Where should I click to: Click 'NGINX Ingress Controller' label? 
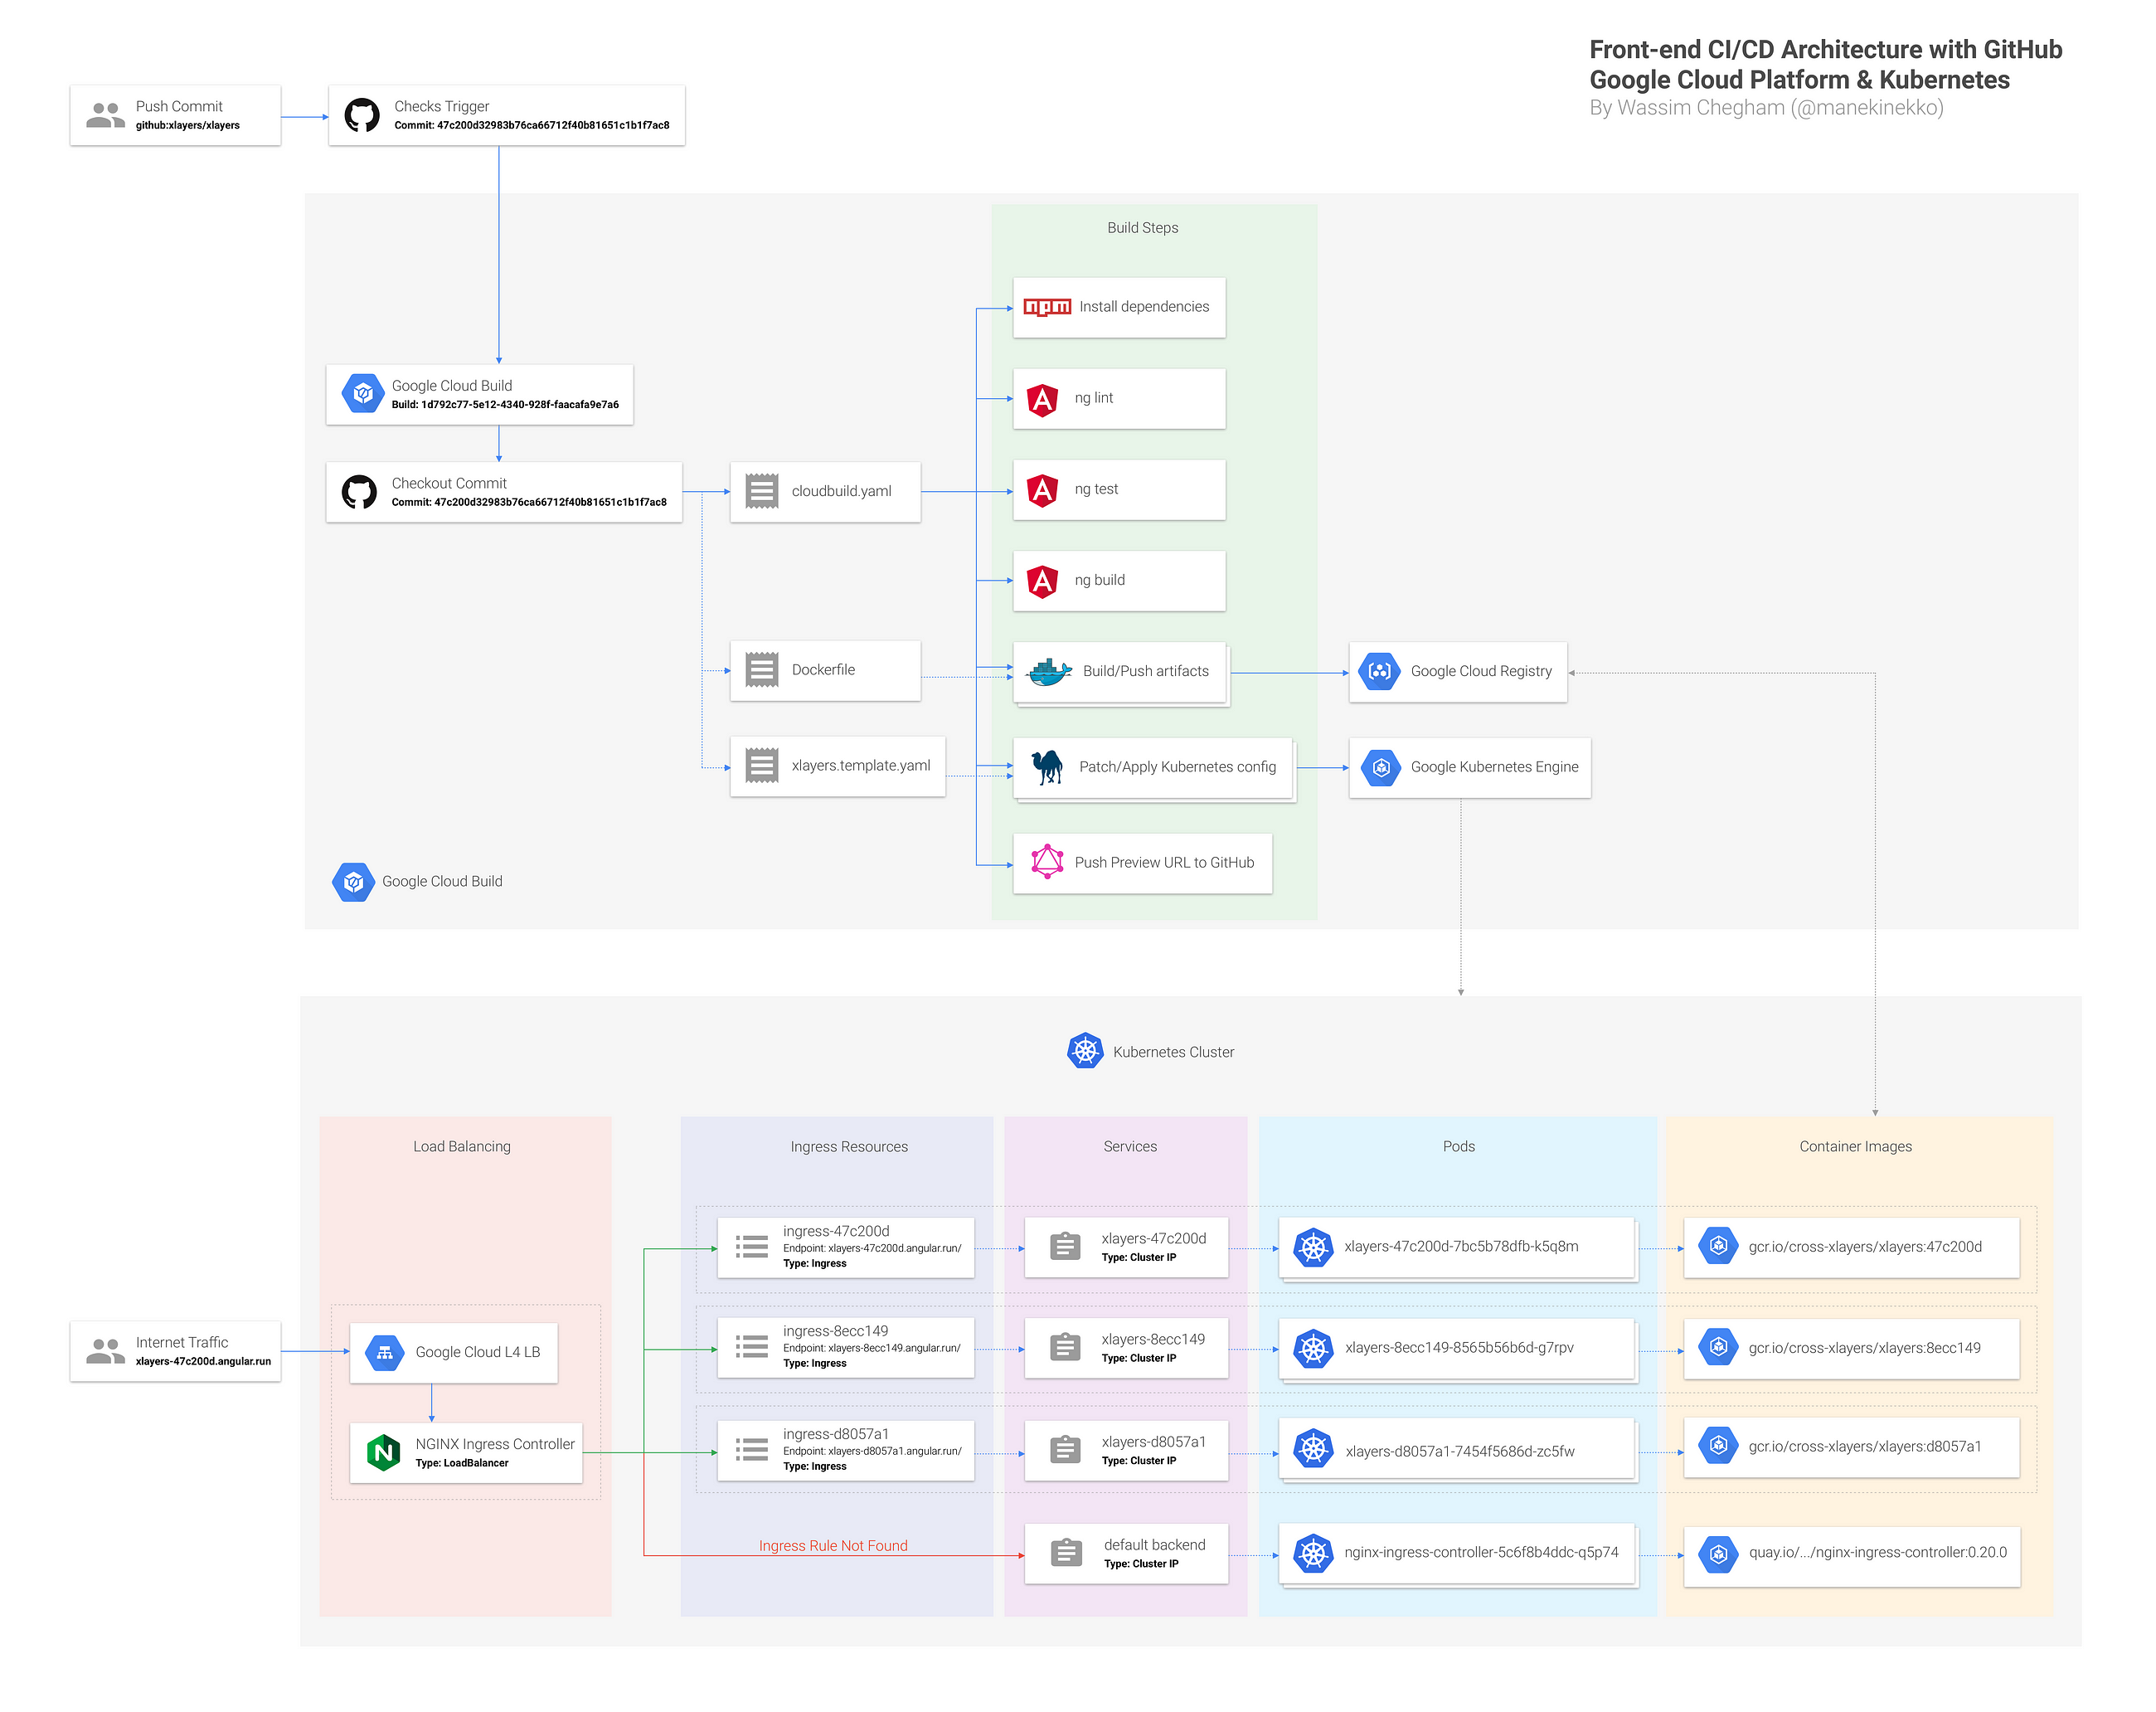pos(494,1444)
